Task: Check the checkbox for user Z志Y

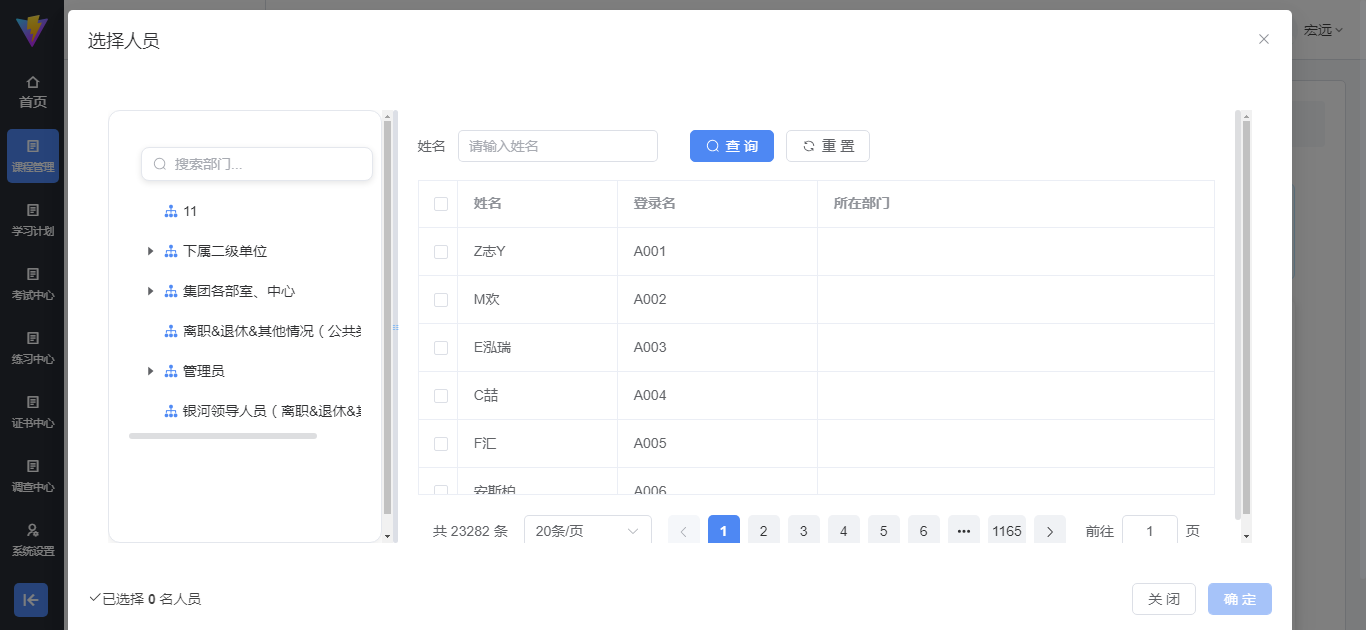Action: click(438, 251)
